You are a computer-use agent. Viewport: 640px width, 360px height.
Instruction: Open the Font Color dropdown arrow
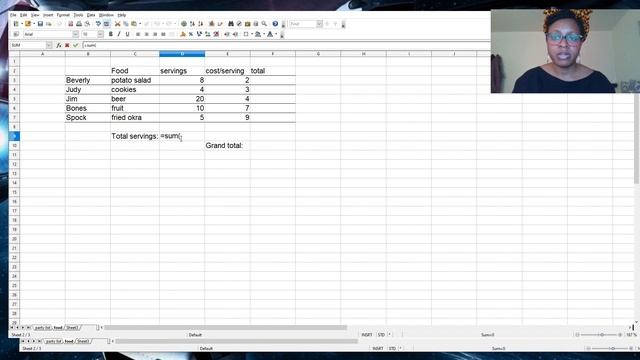tap(276, 34)
